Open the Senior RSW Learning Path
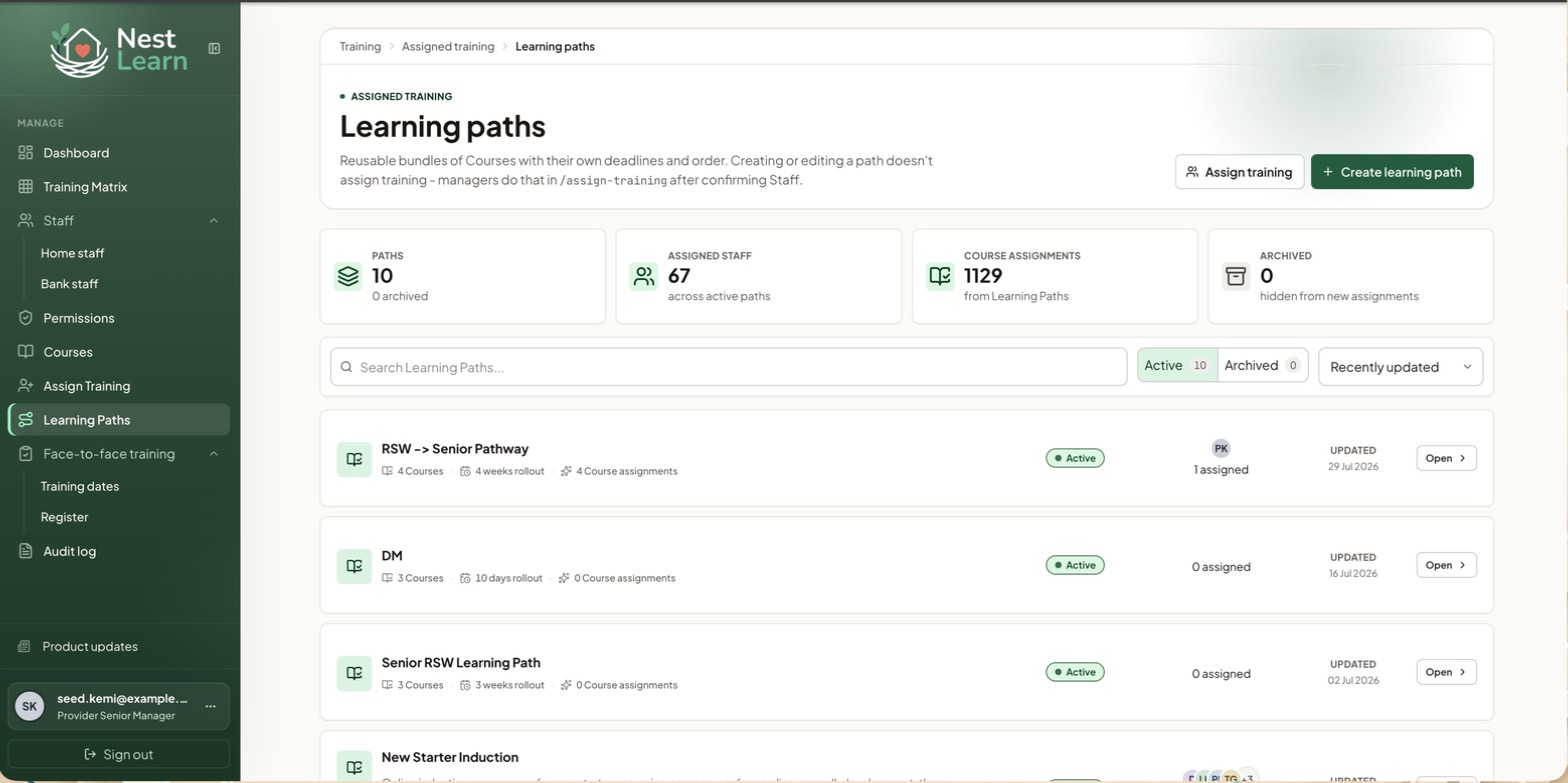 1446,672
